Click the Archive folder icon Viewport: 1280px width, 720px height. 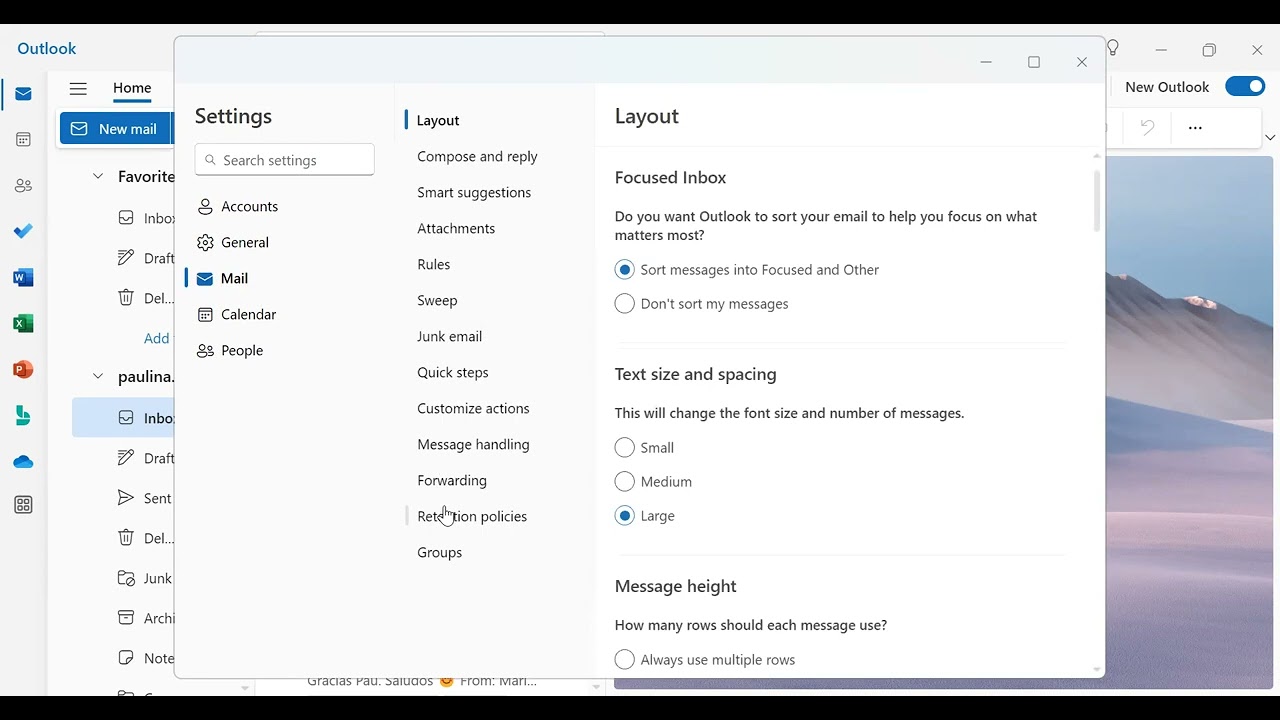coord(126,618)
